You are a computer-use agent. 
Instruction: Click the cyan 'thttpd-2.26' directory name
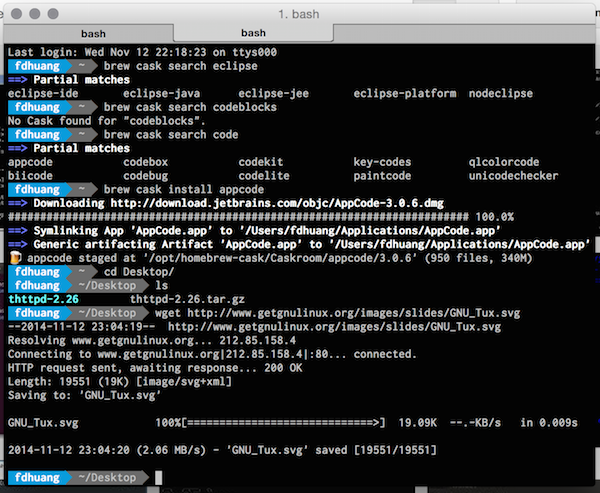[x=43, y=299]
